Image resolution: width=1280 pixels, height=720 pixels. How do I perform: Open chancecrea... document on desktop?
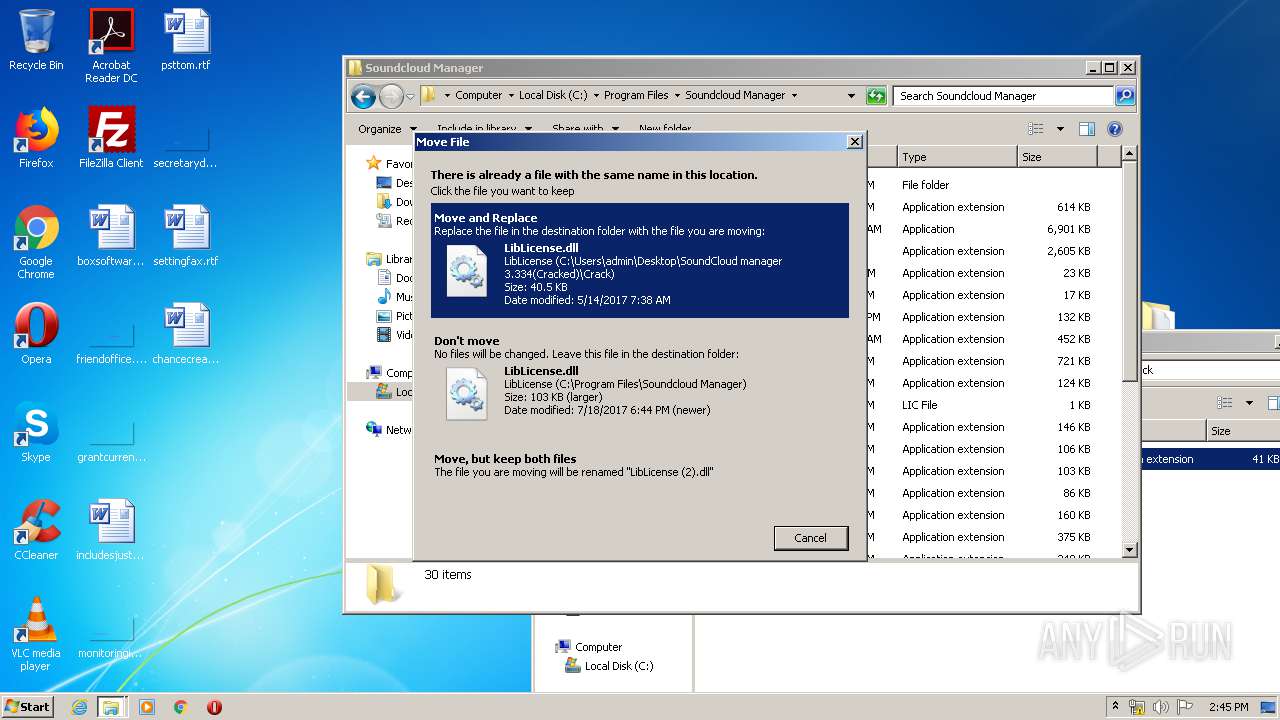coord(186,334)
